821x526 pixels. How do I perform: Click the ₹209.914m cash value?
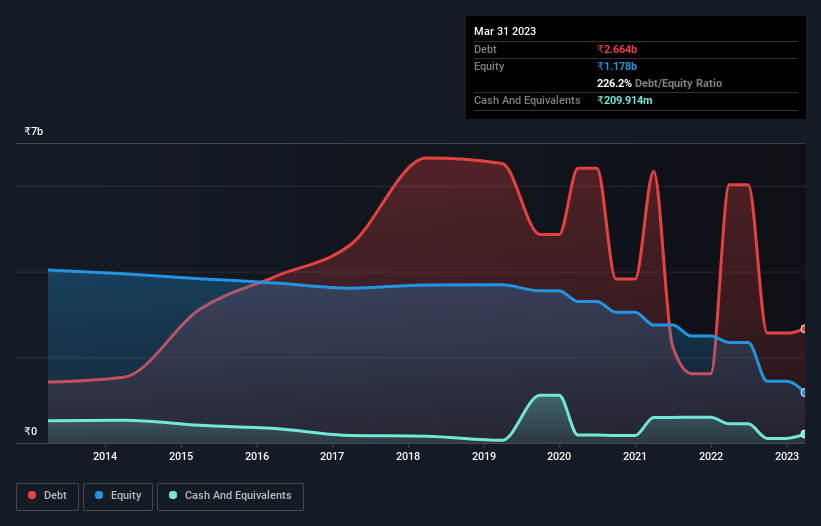click(625, 100)
